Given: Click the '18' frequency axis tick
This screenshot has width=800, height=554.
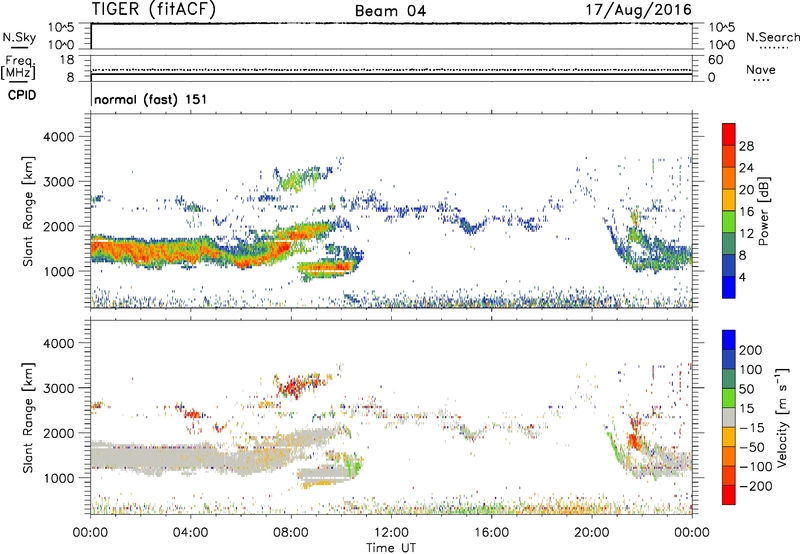Looking at the screenshot, I should point(67,60).
